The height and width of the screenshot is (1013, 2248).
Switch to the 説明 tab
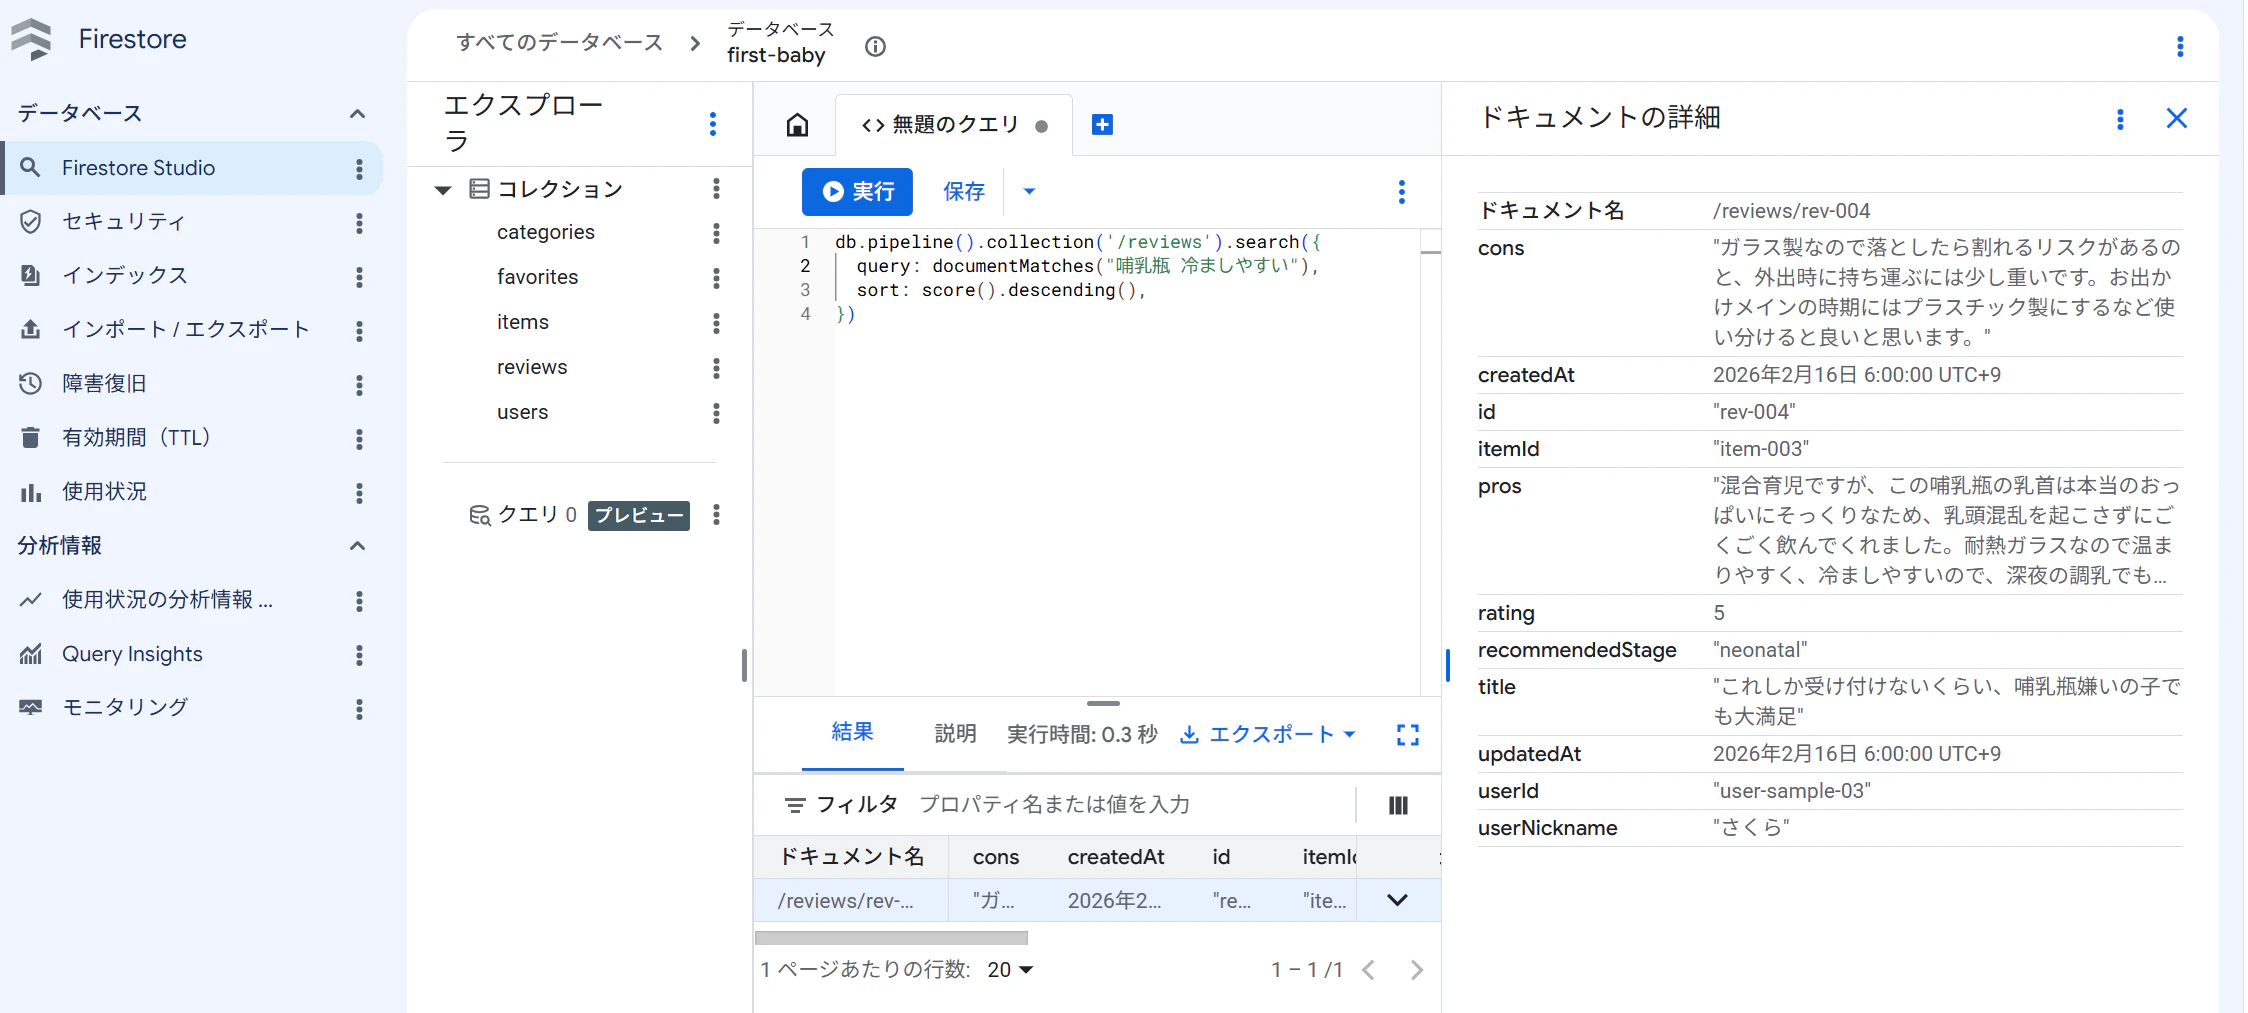click(x=955, y=735)
